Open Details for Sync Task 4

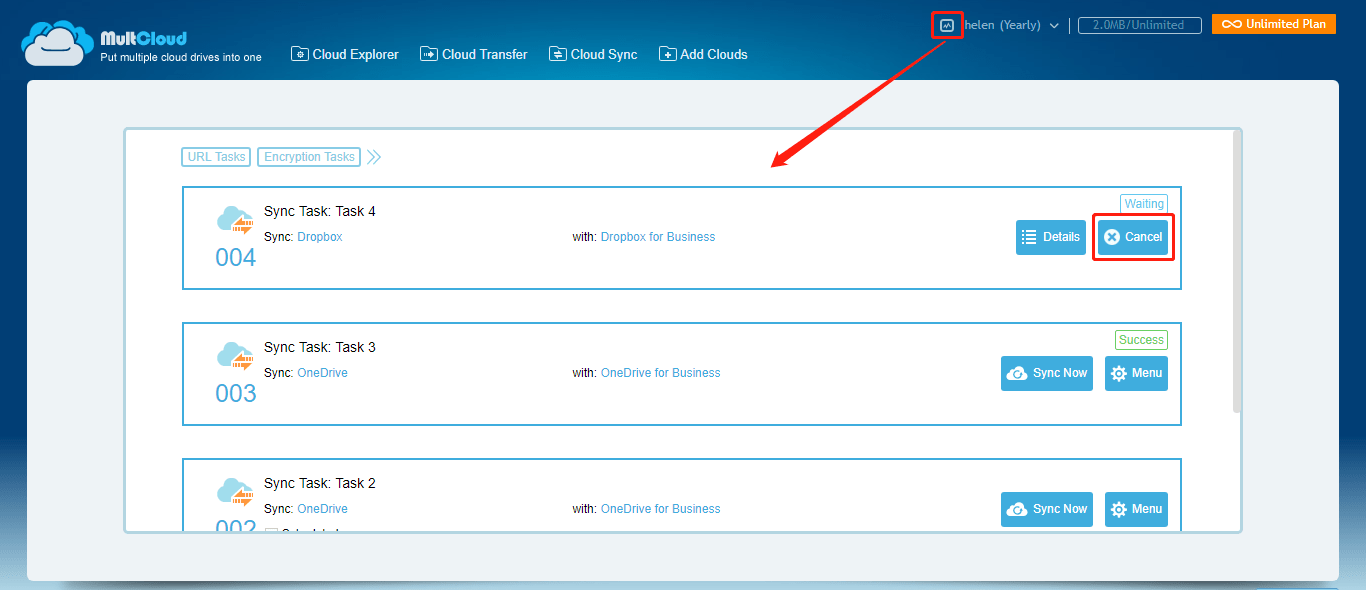(1051, 237)
